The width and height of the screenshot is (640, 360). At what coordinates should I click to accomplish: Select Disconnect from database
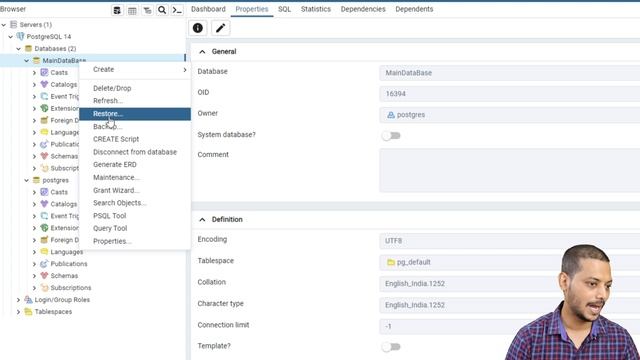135,152
